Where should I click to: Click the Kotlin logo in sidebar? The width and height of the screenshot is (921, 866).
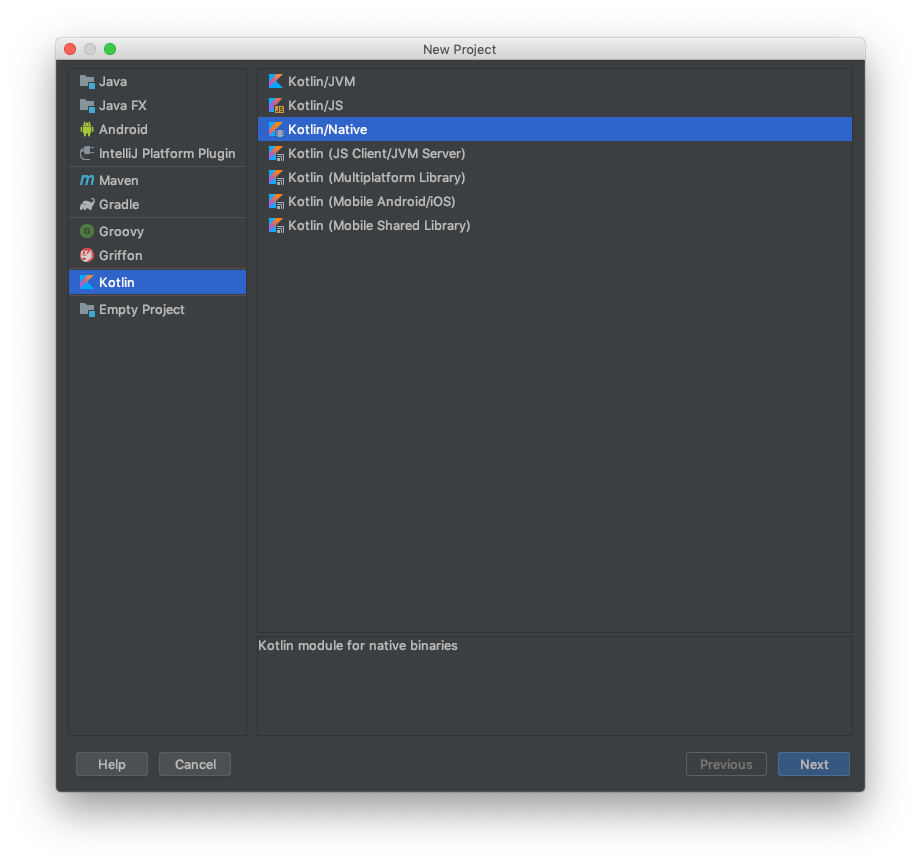tap(87, 283)
